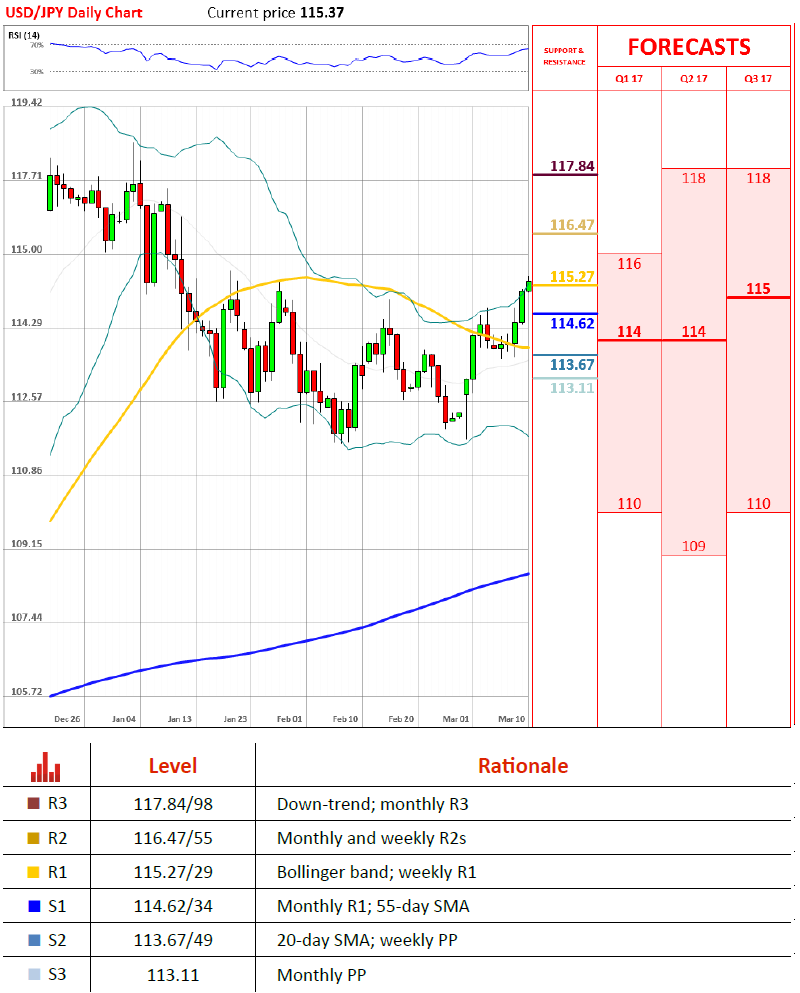The width and height of the screenshot is (800, 993).
Task: Click the 115.27 resistance level label
Action: [x=572, y=277]
